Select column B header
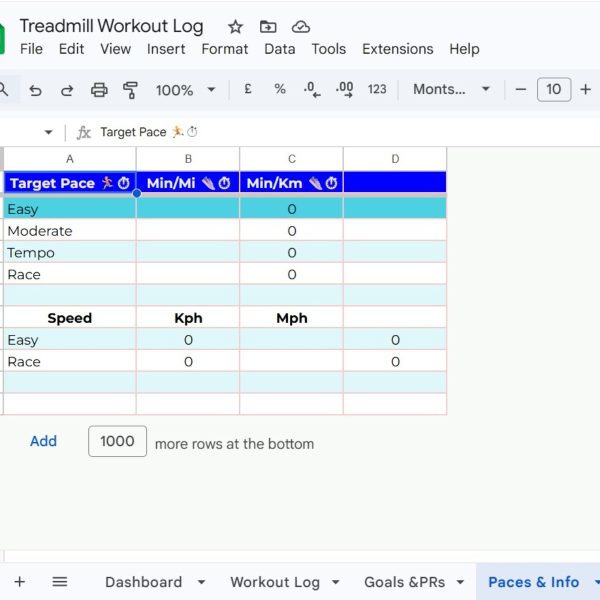Viewport: 600px width, 600px height. (188, 158)
